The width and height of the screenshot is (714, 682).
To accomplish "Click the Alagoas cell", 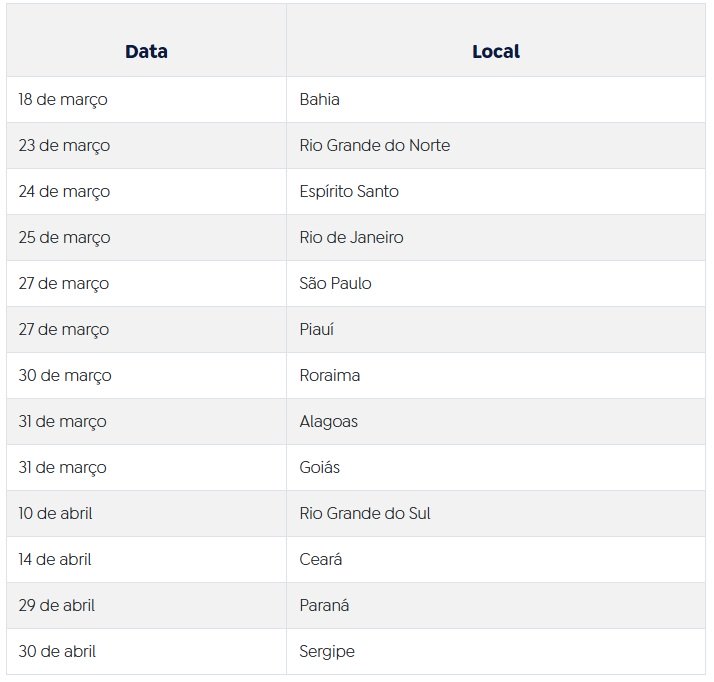I will tap(329, 422).
